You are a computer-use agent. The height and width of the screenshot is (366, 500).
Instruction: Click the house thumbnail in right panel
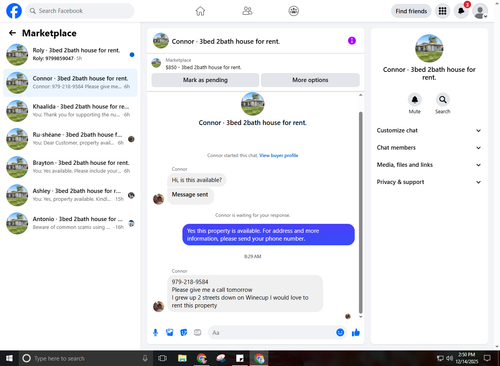pos(429,48)
